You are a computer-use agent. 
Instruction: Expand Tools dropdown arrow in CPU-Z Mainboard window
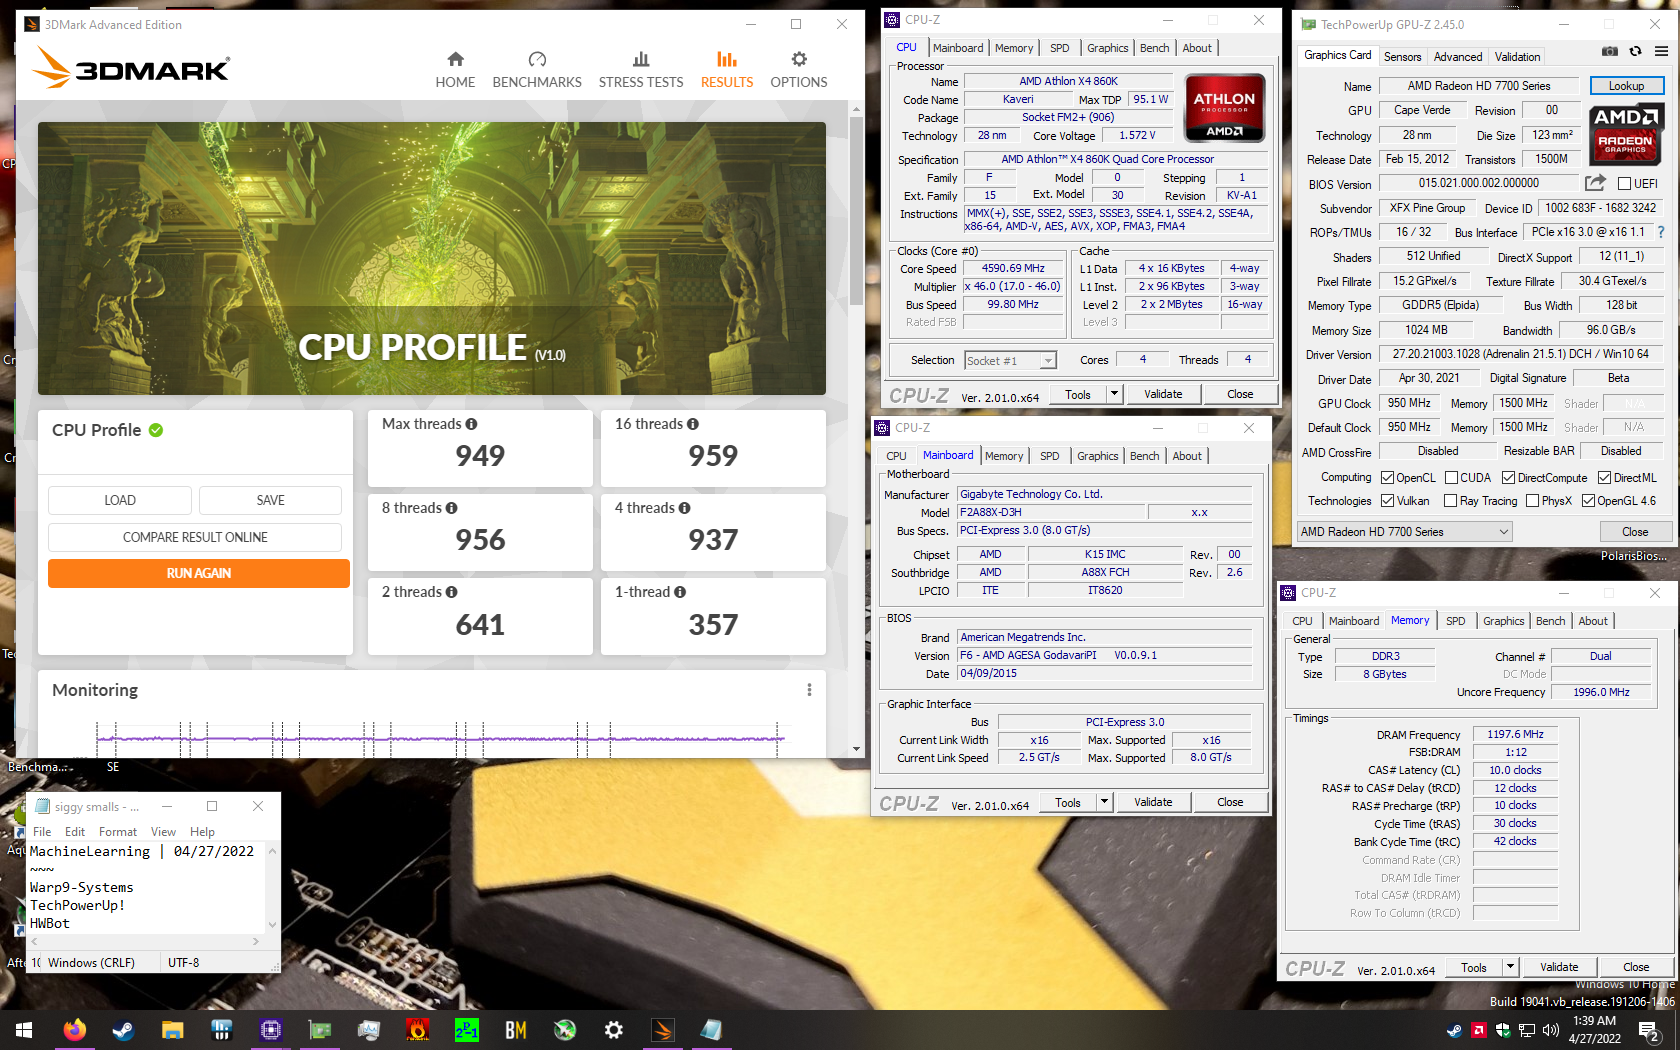[1104, 802]
